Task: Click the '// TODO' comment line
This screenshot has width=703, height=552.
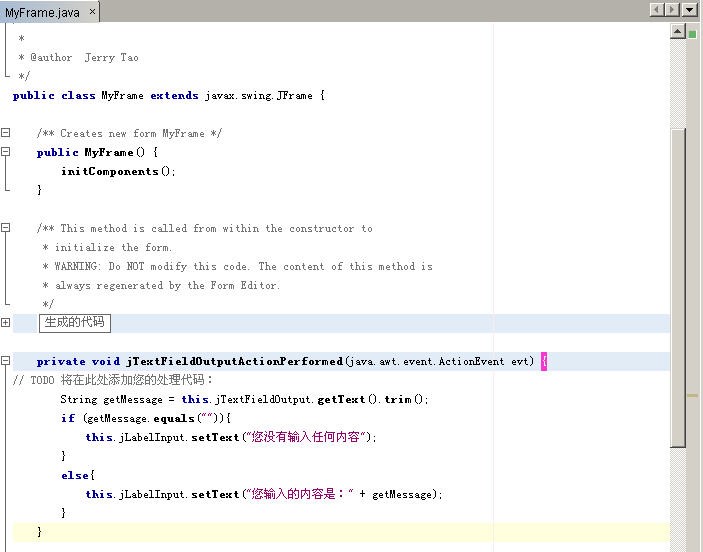Action: pos(113,380)
